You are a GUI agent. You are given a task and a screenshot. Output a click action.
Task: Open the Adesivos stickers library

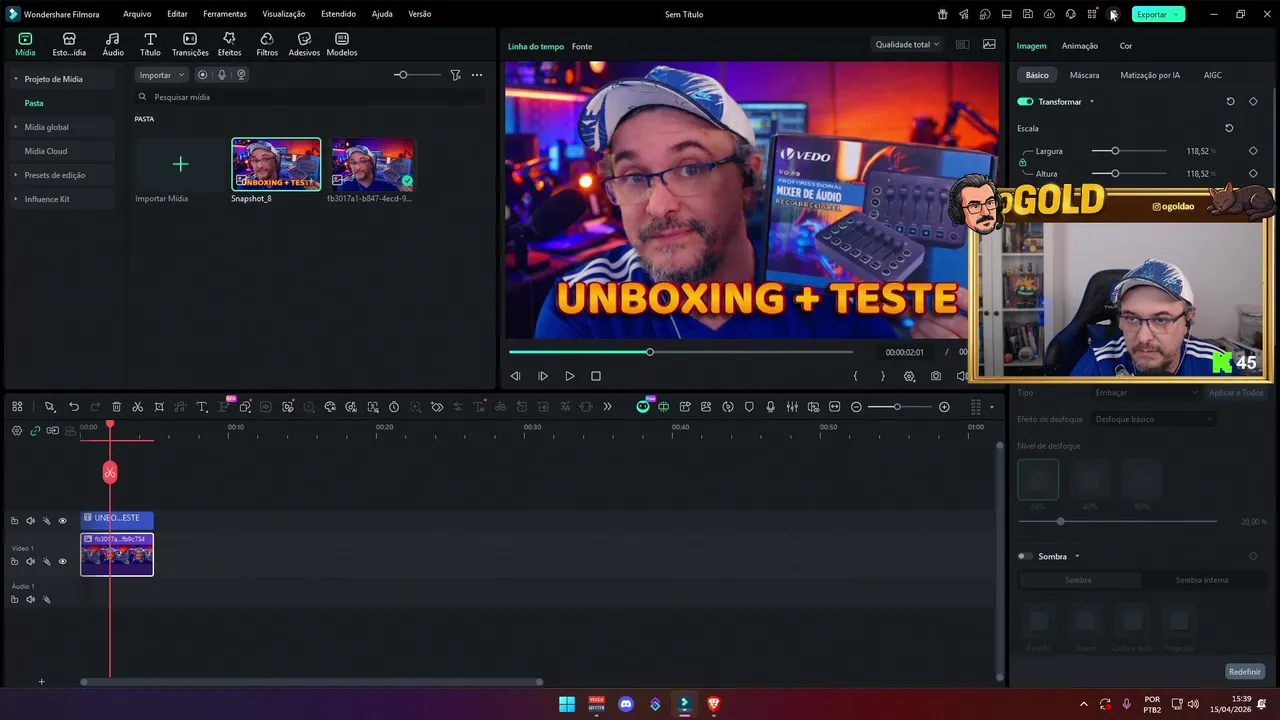coord(304,44)
